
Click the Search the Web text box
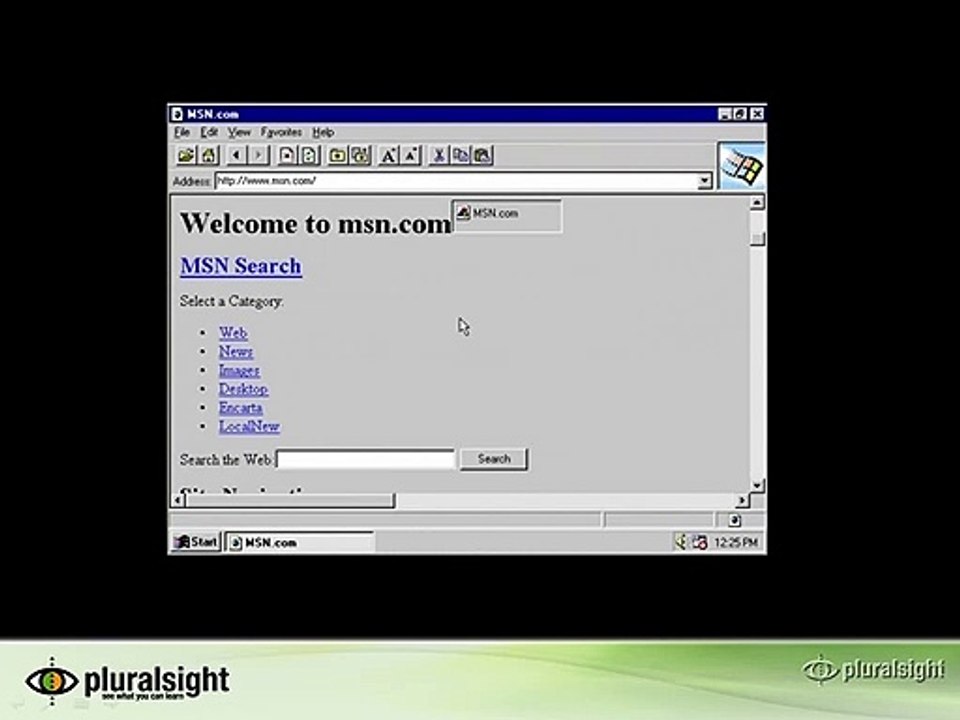(x=366, y=459)
